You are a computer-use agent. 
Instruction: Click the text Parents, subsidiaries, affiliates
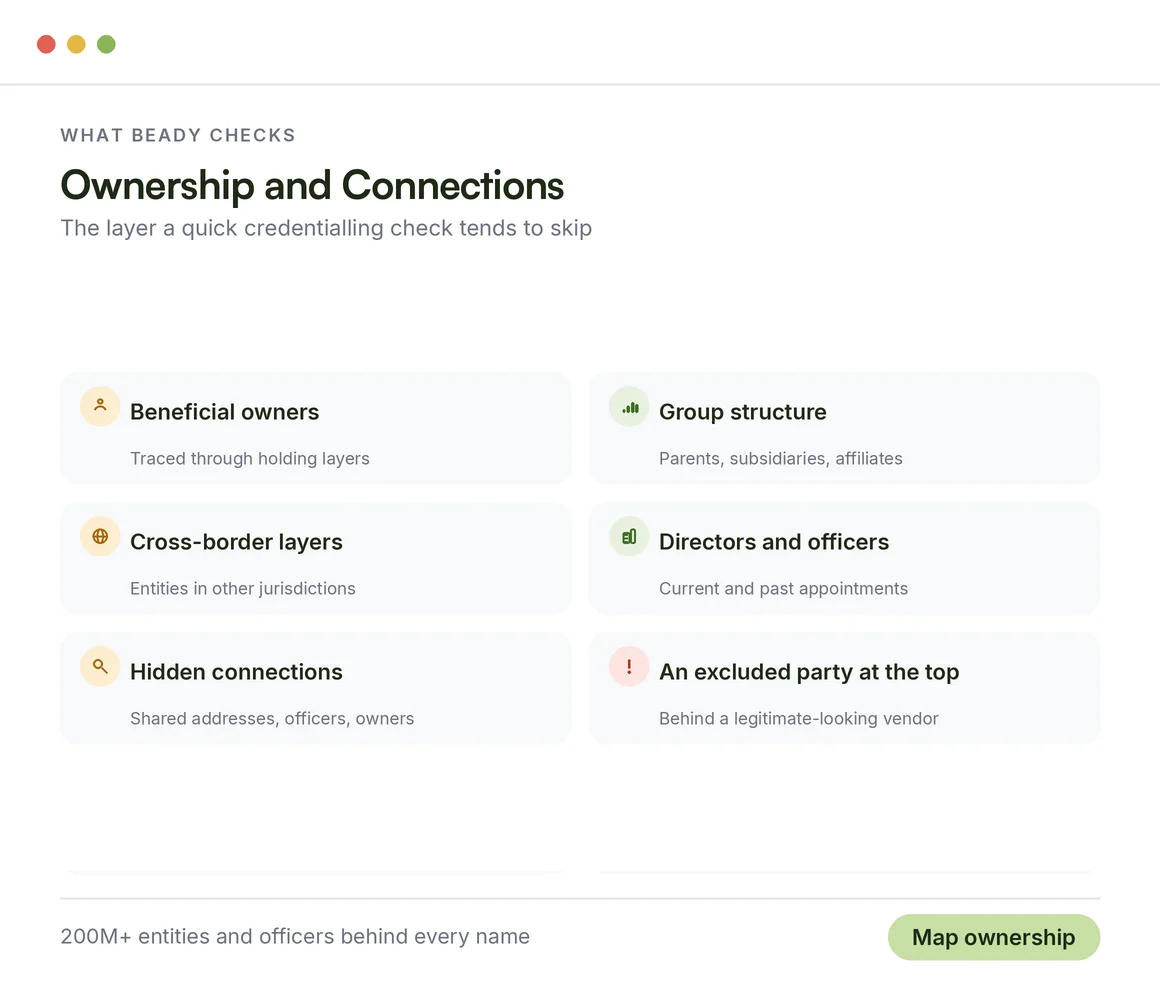(780, 459)
